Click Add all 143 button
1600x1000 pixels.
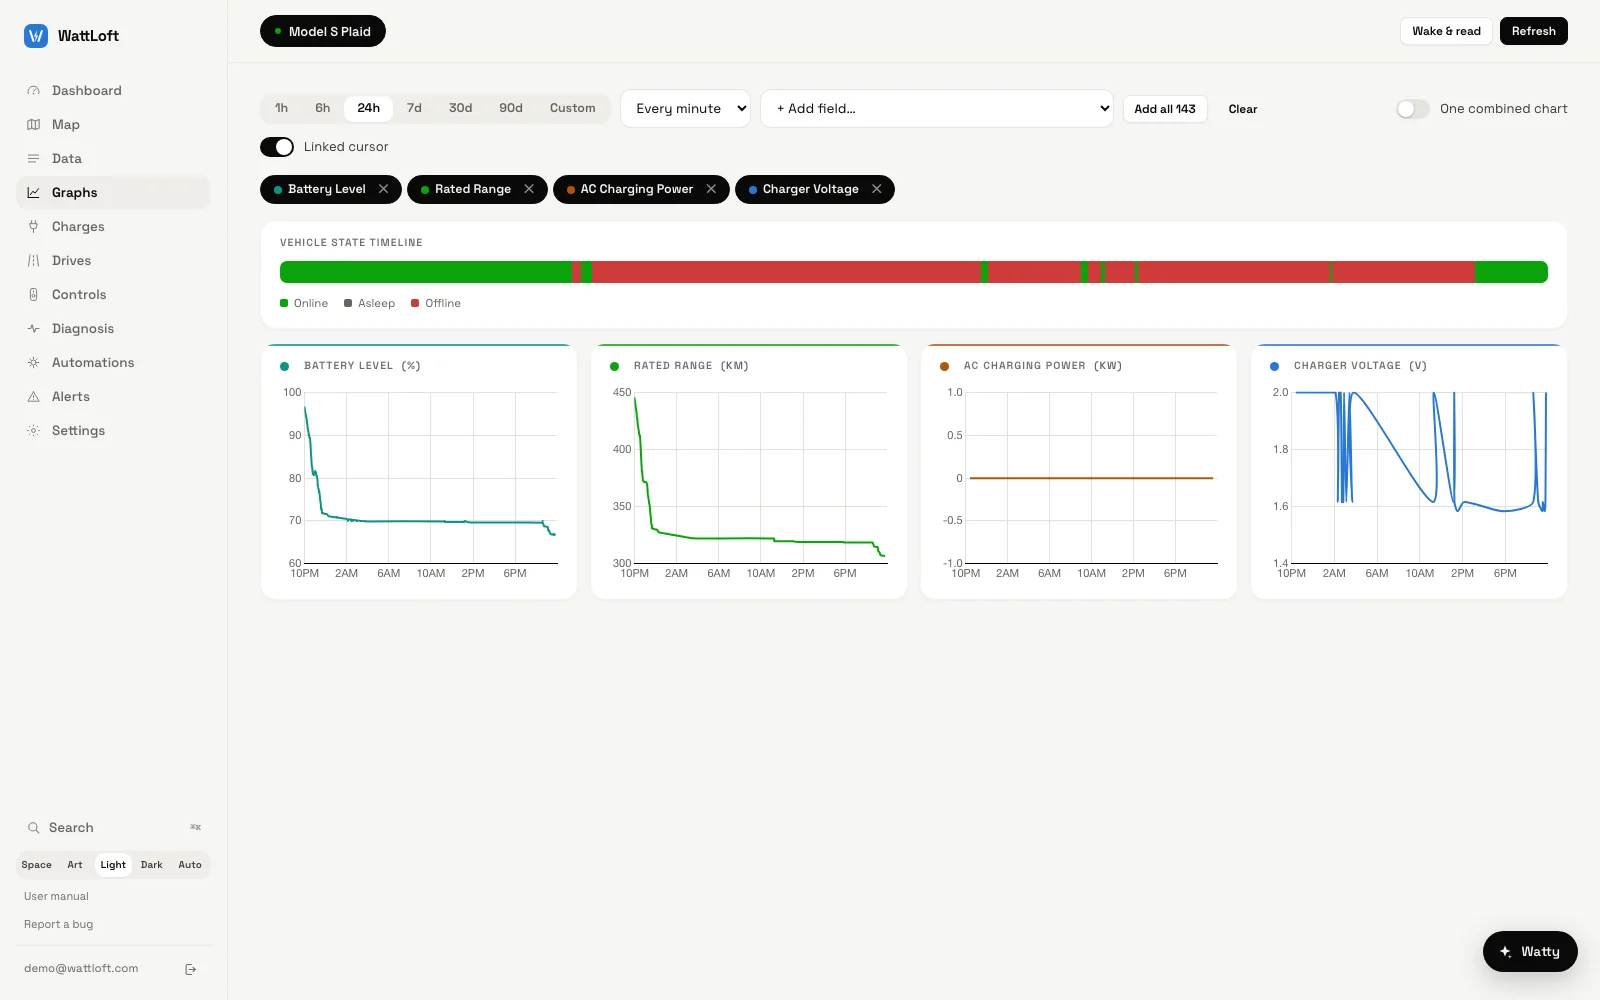pyautogui.click(x=1165, y=109)
